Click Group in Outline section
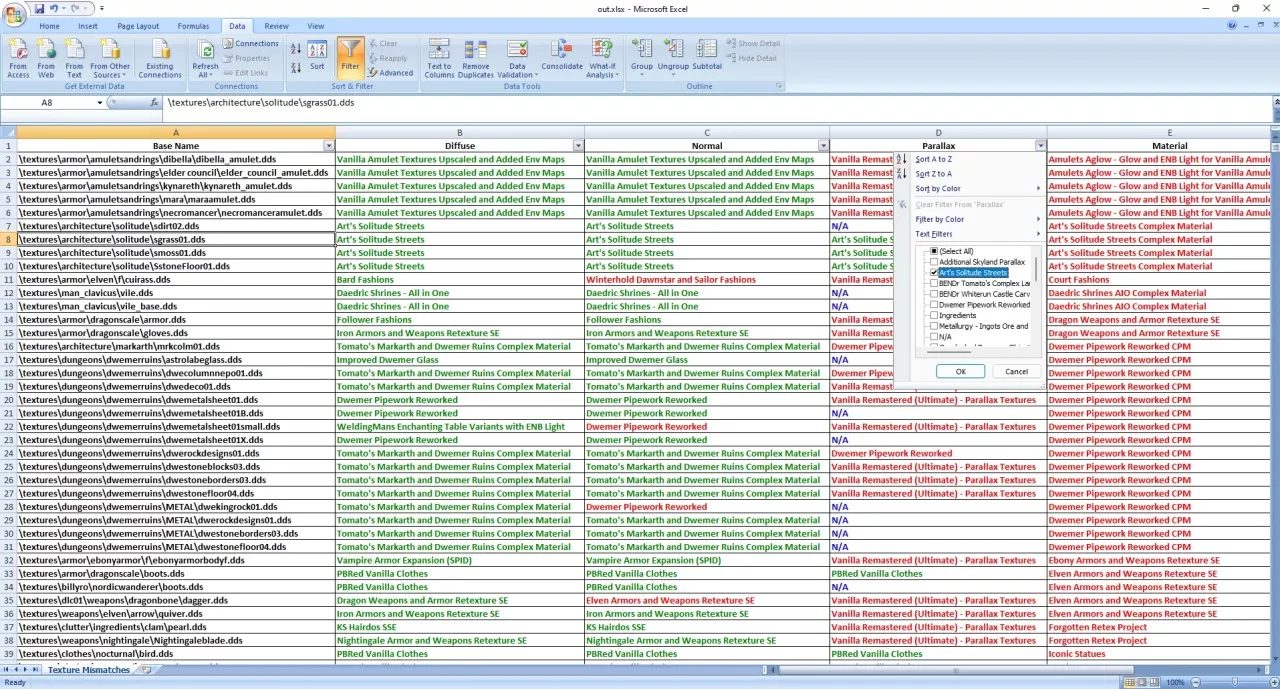Image resolution: width=1280 pixels, height=689 pixels. [x=642, y=59]
